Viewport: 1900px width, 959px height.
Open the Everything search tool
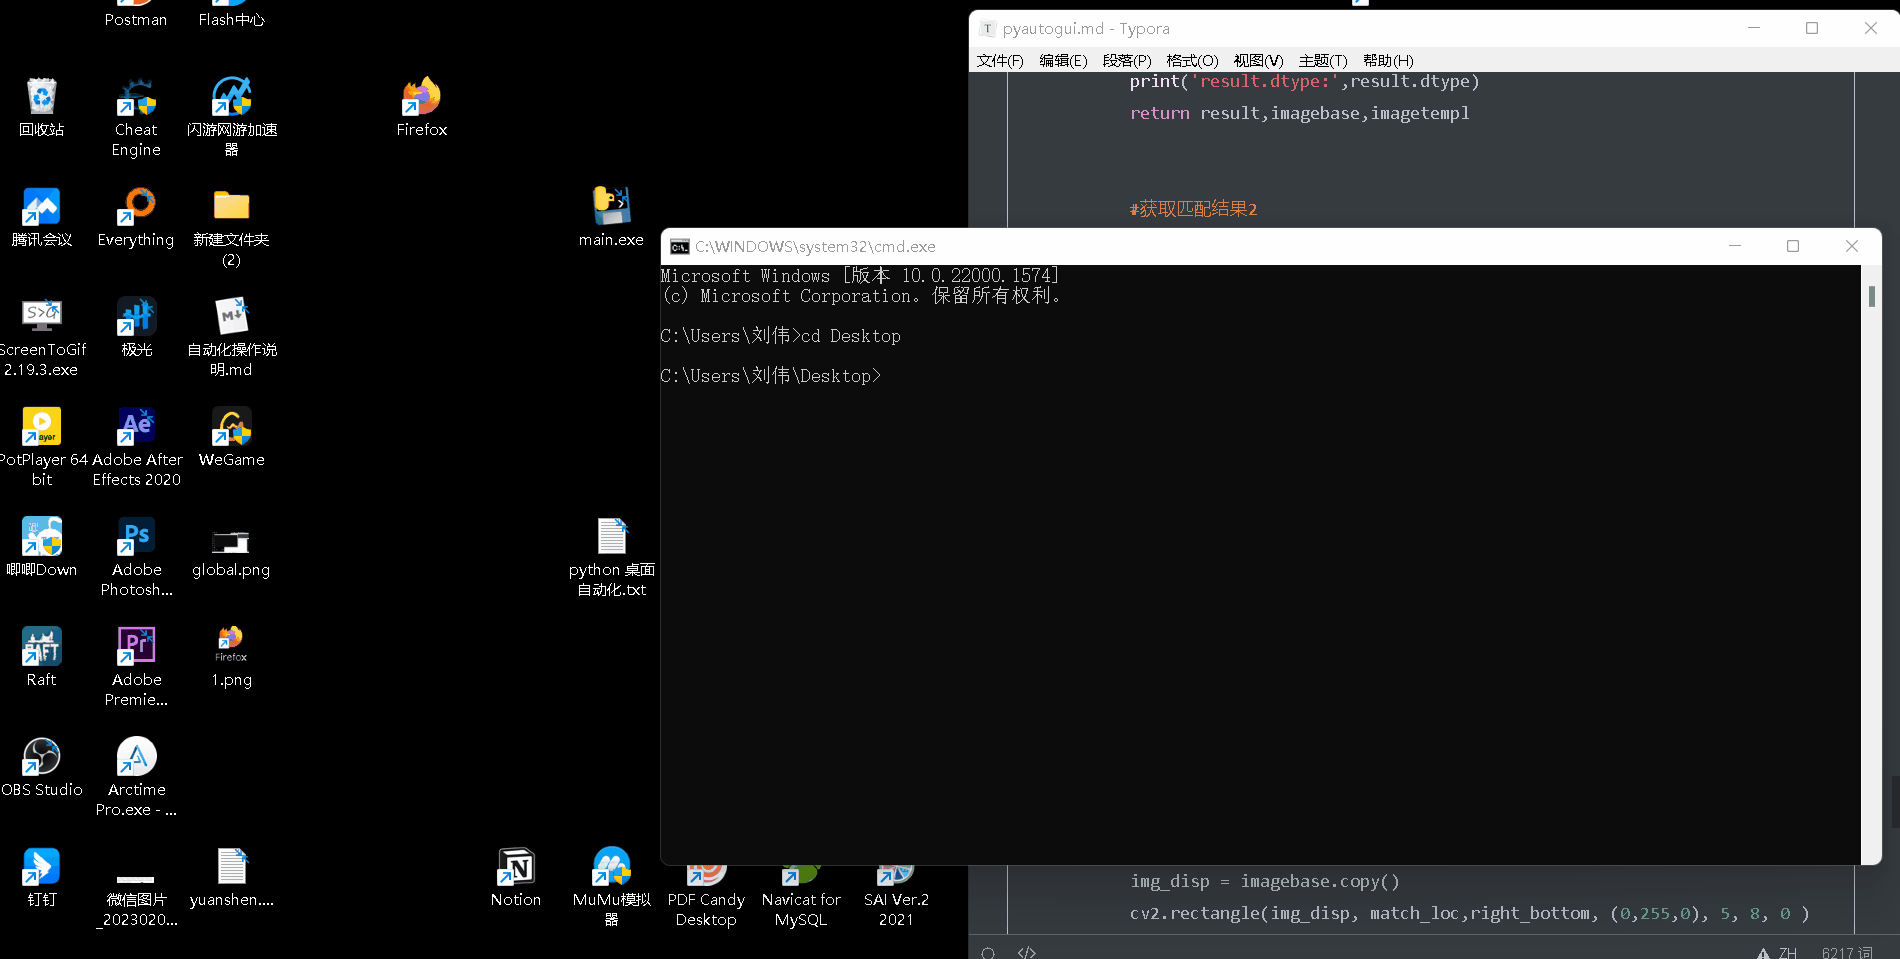[135, 207]
